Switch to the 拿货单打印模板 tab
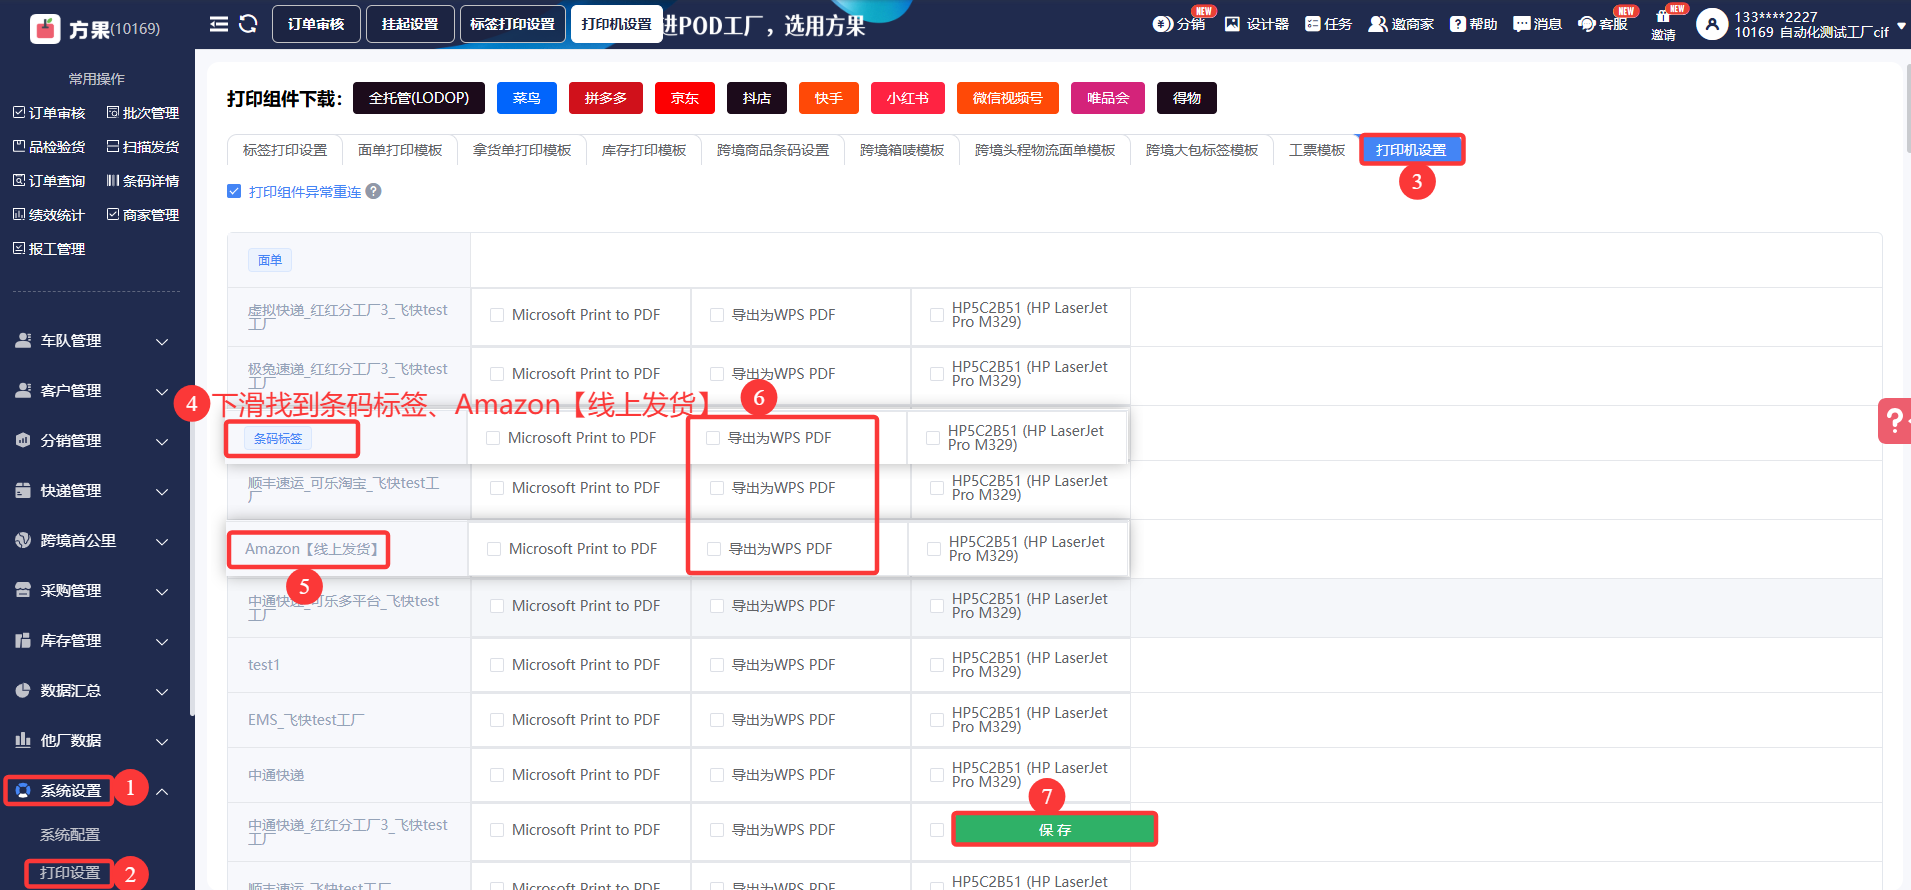 pos(522,150)
